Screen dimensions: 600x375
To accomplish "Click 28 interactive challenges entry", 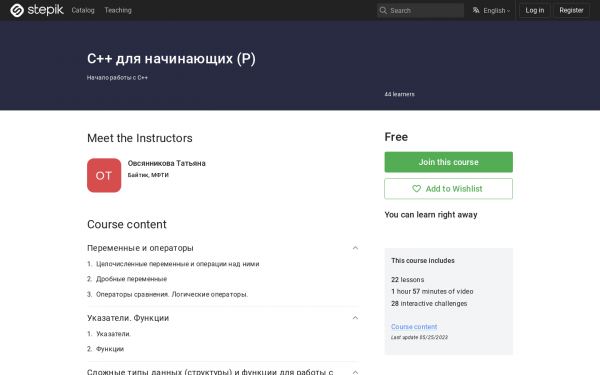I will pyautogui.click(x=429, y=303).
